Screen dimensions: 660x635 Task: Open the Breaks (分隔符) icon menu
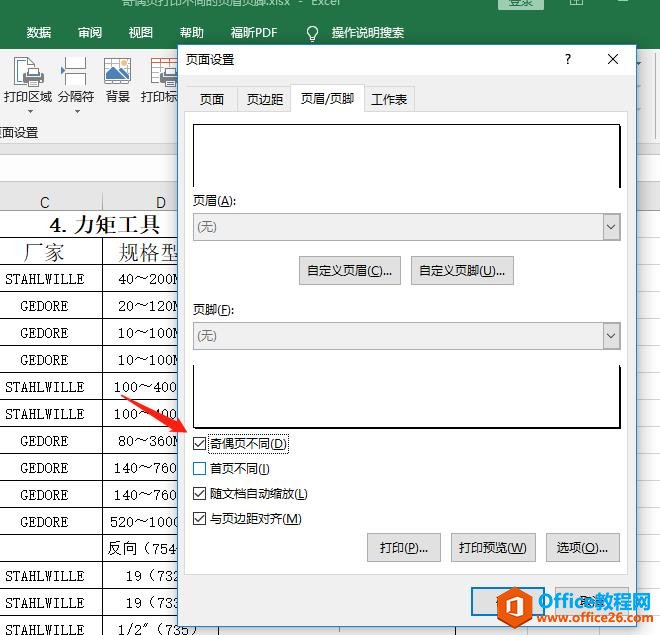[x=75, y=74]
